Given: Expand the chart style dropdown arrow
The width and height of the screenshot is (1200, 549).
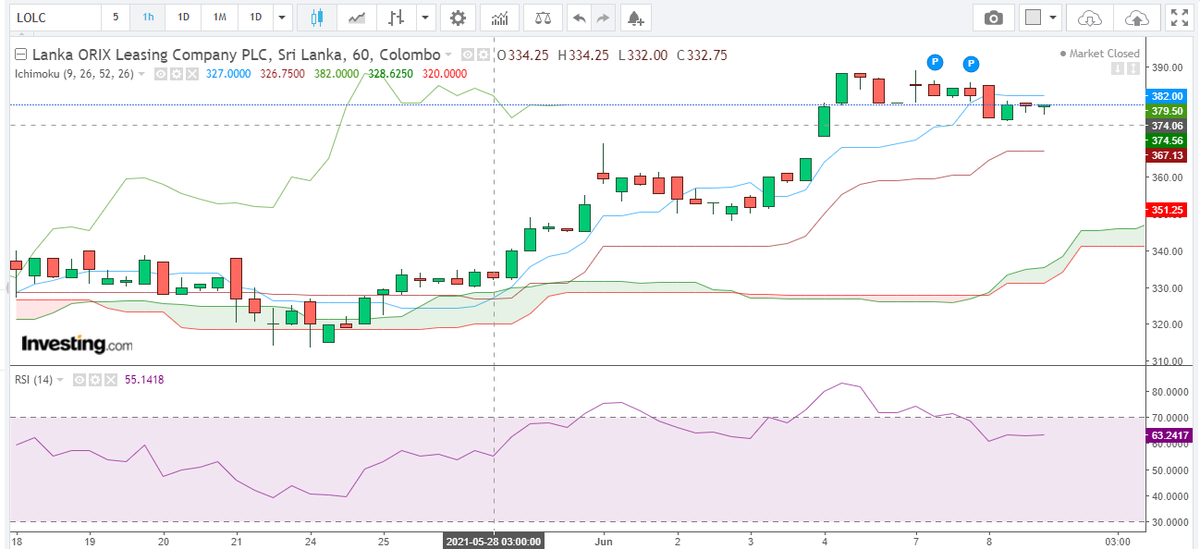Looking at the screenshot, I should tap(427, 18).
